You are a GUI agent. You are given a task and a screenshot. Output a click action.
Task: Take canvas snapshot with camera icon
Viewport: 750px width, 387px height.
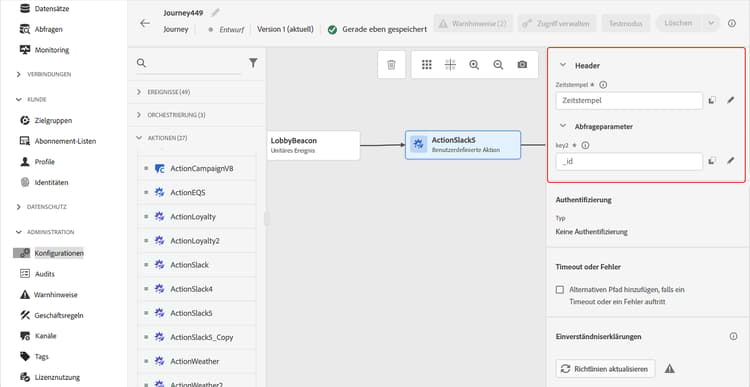(x=522, y=65)
